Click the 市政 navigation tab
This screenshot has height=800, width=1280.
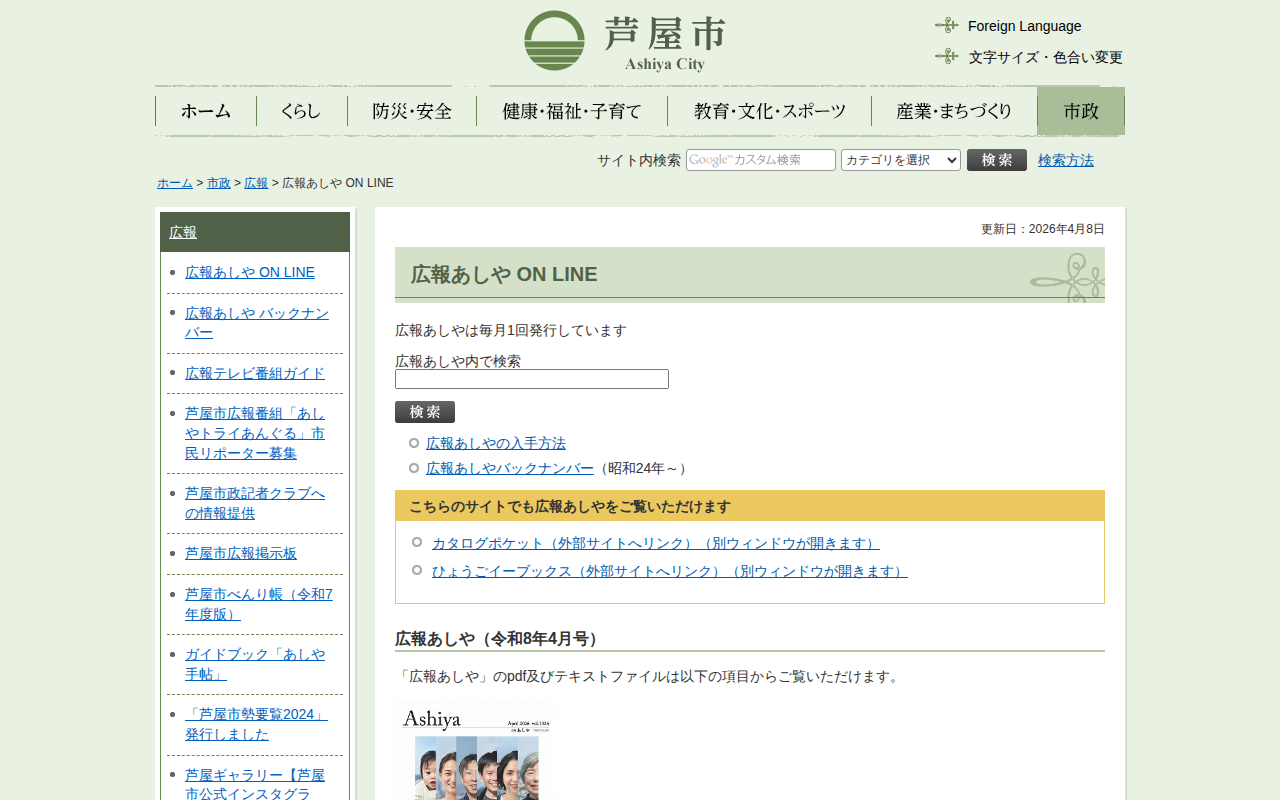click(1080, 111)
